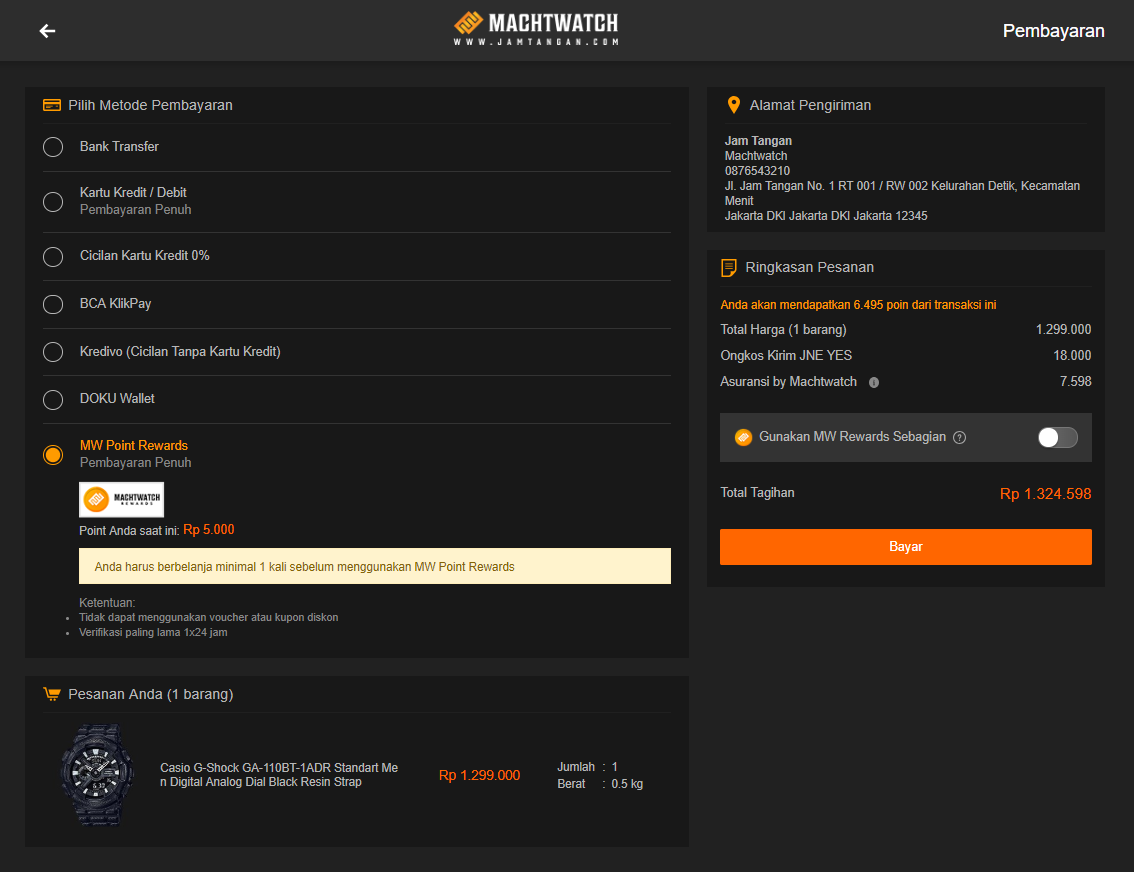The height and width of the screenshot is (872, 1134).
Task: Select DOKU Wallet payment method
Action: pyautogui.click(x=53, y=399)
